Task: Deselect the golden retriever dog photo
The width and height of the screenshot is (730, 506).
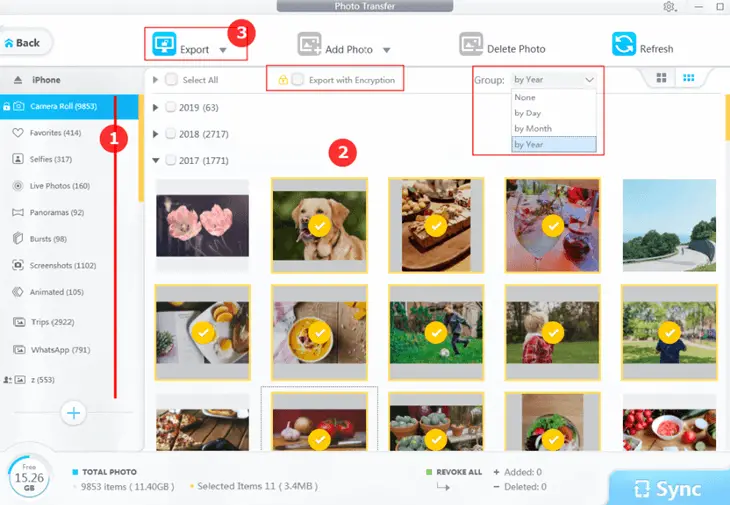Action: tap(319, 226)
